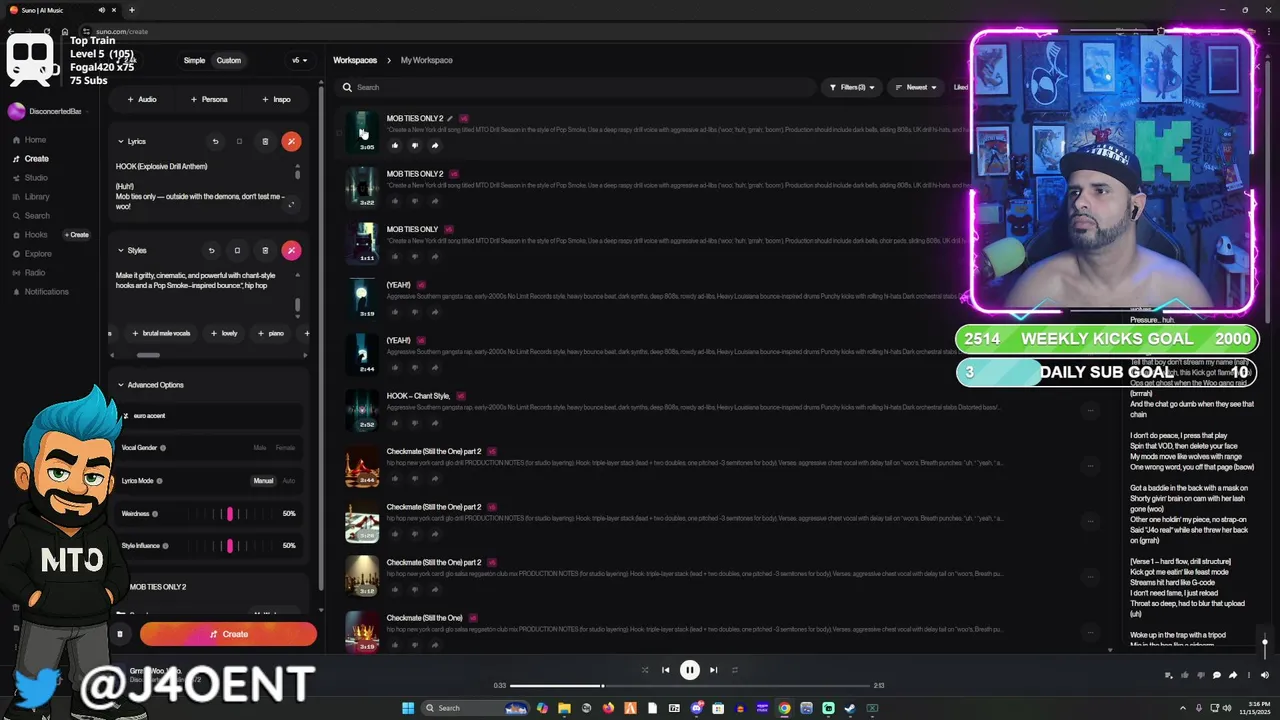
Task: Like the 3:22 MOB TIES ONLY 2 track
Action: (394, 200)
